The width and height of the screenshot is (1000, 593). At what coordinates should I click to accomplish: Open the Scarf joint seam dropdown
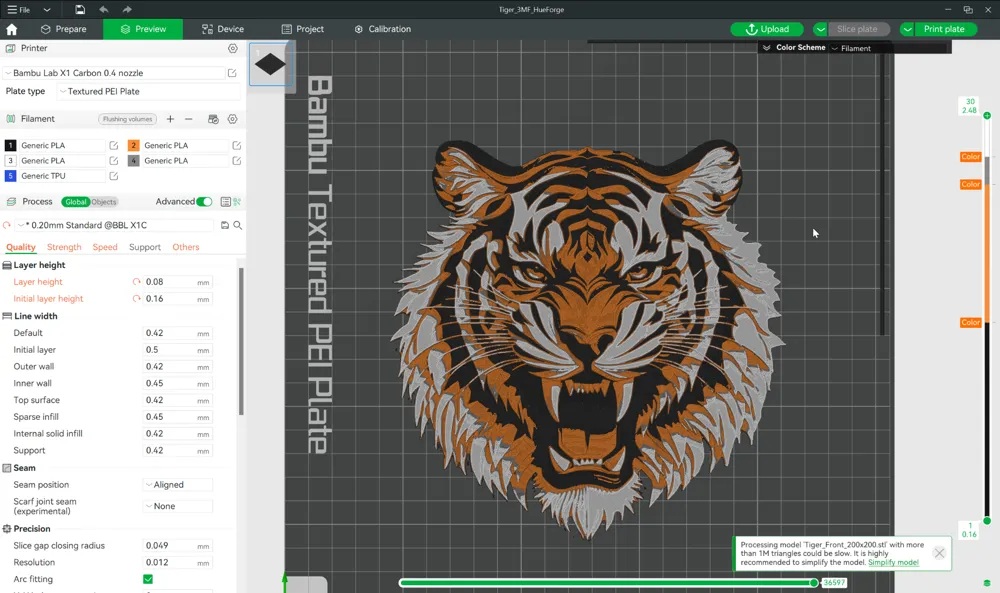178,506
